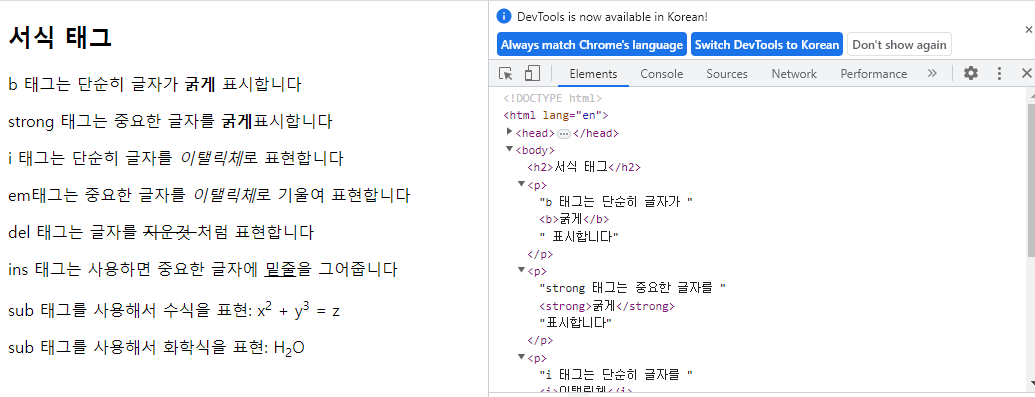This screenshot has width=1035, height=397.
Task: Select the DOCTYPE html line
Action: click(x=552, y=98)
